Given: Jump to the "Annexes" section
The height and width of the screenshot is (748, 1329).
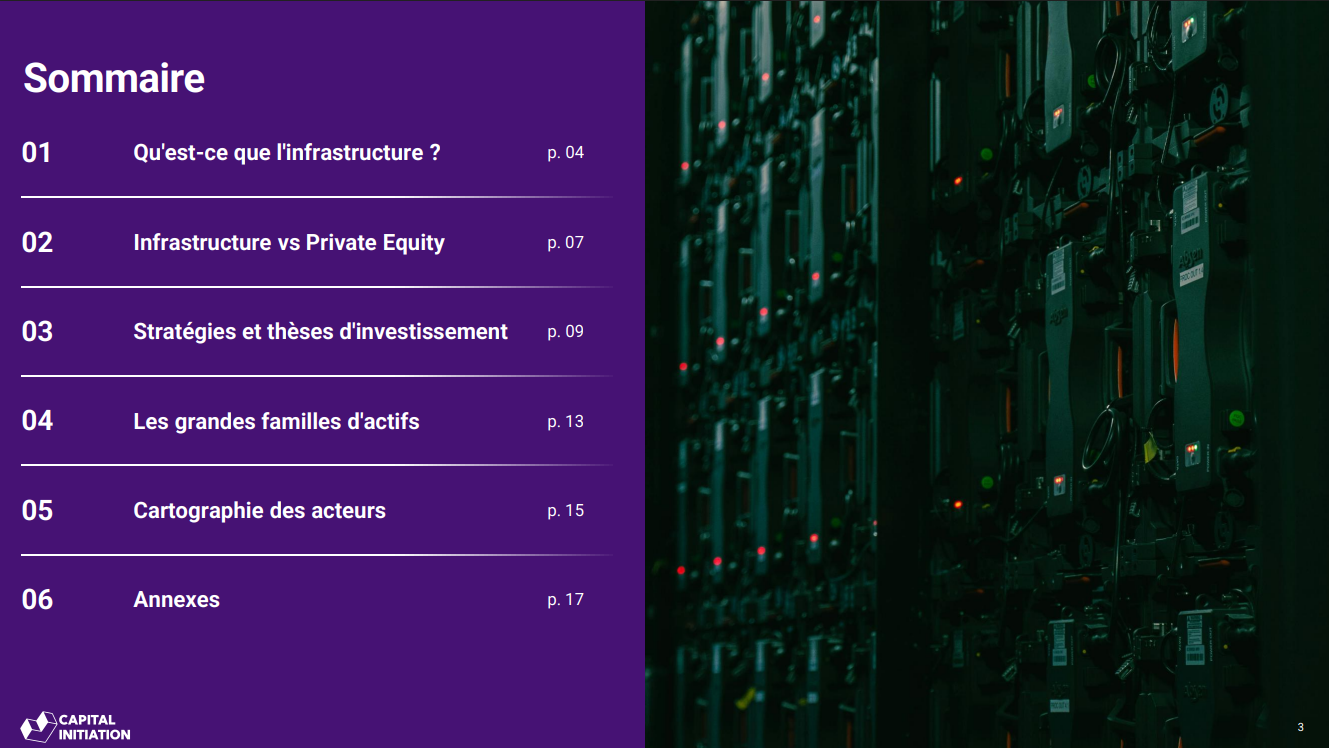Looking at the screenshot, I should point(176,600).
